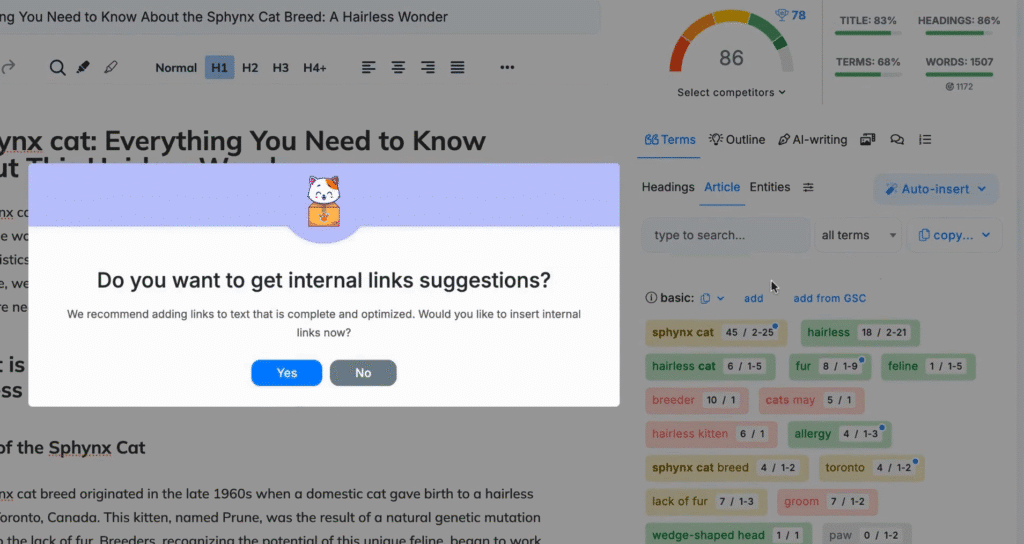Select the eraser clear-format tool

click(111, 67)
